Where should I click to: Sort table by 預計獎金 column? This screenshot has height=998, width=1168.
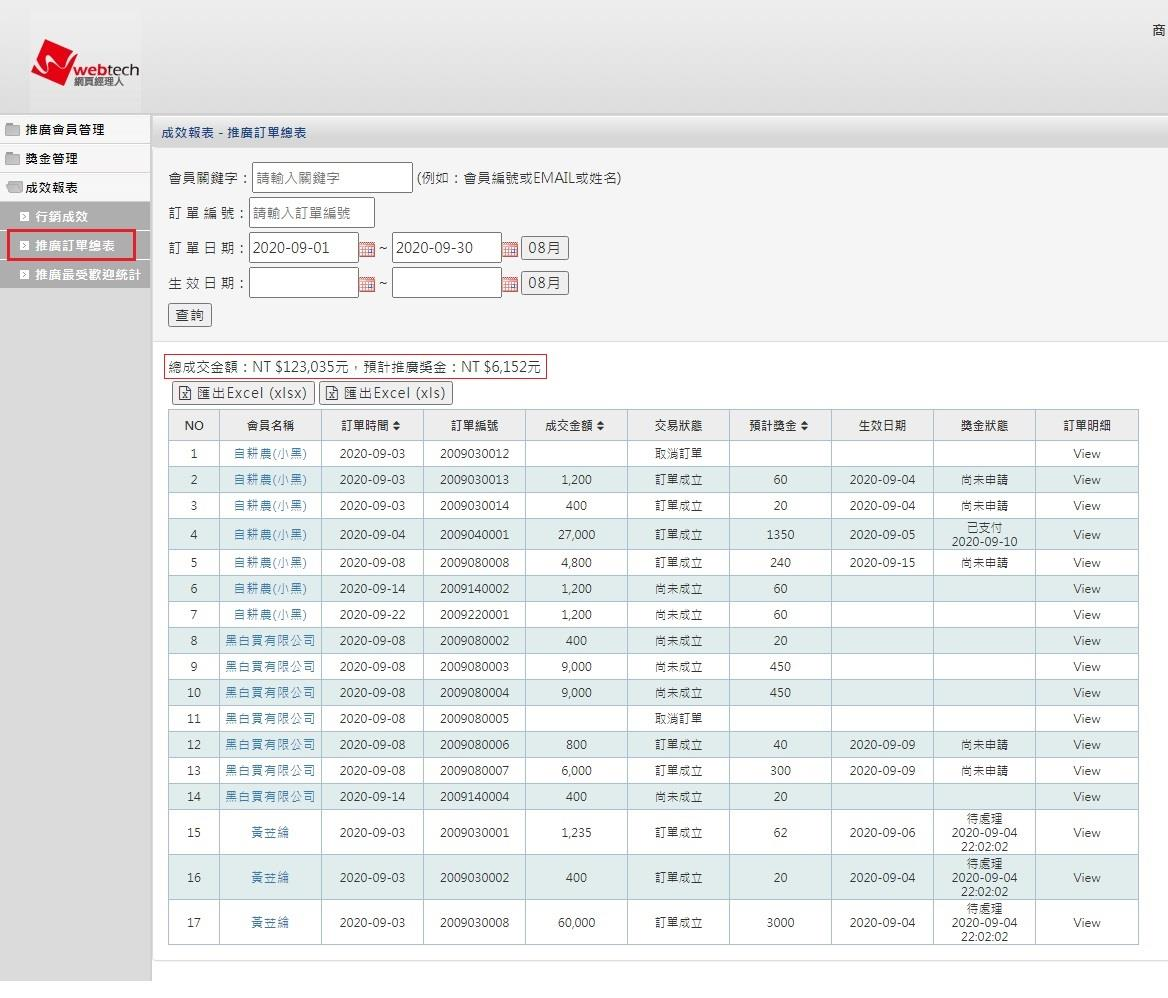[779, 426]
